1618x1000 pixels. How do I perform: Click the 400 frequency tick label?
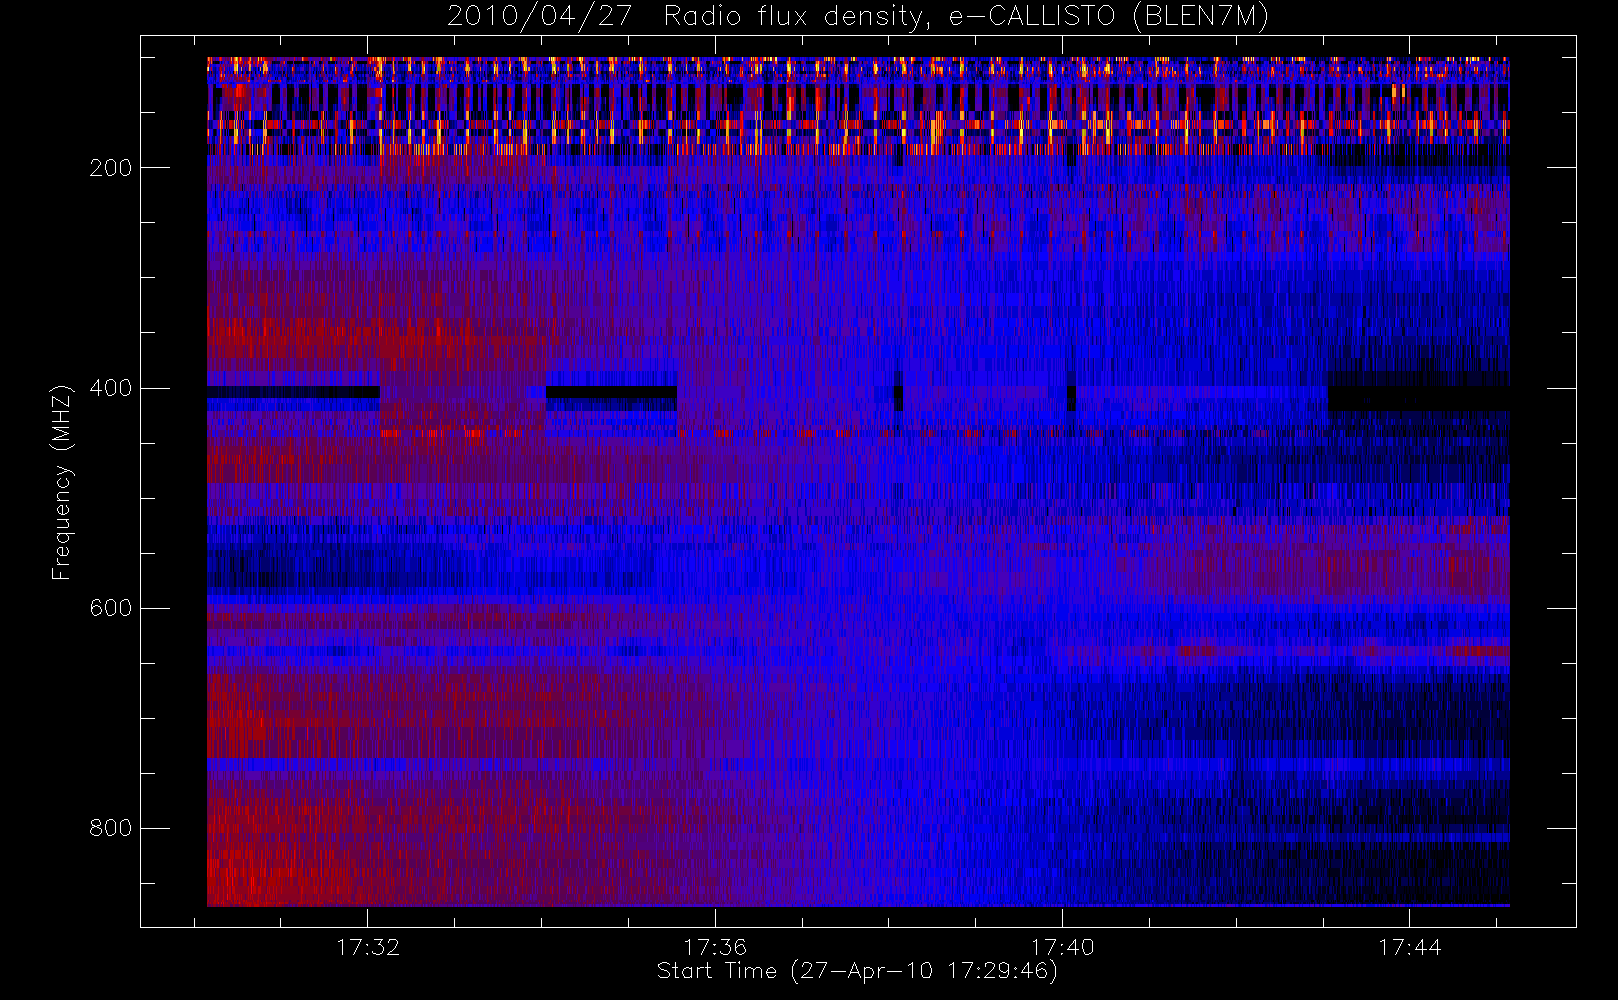pyautogui.click(x=110, y=388)
